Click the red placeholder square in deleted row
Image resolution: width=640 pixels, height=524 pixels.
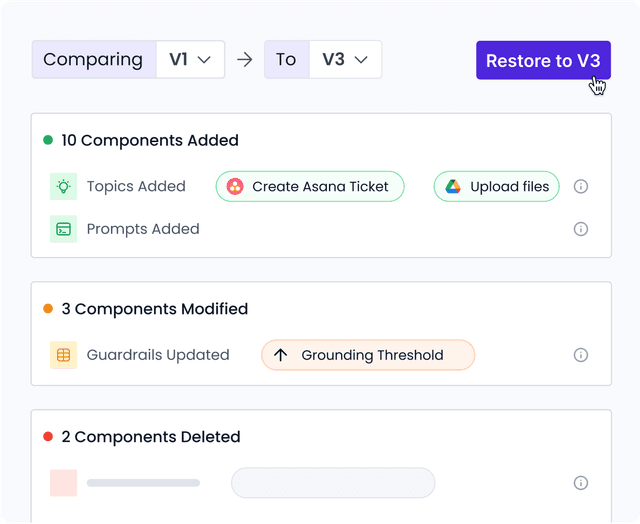pos(64,483)
